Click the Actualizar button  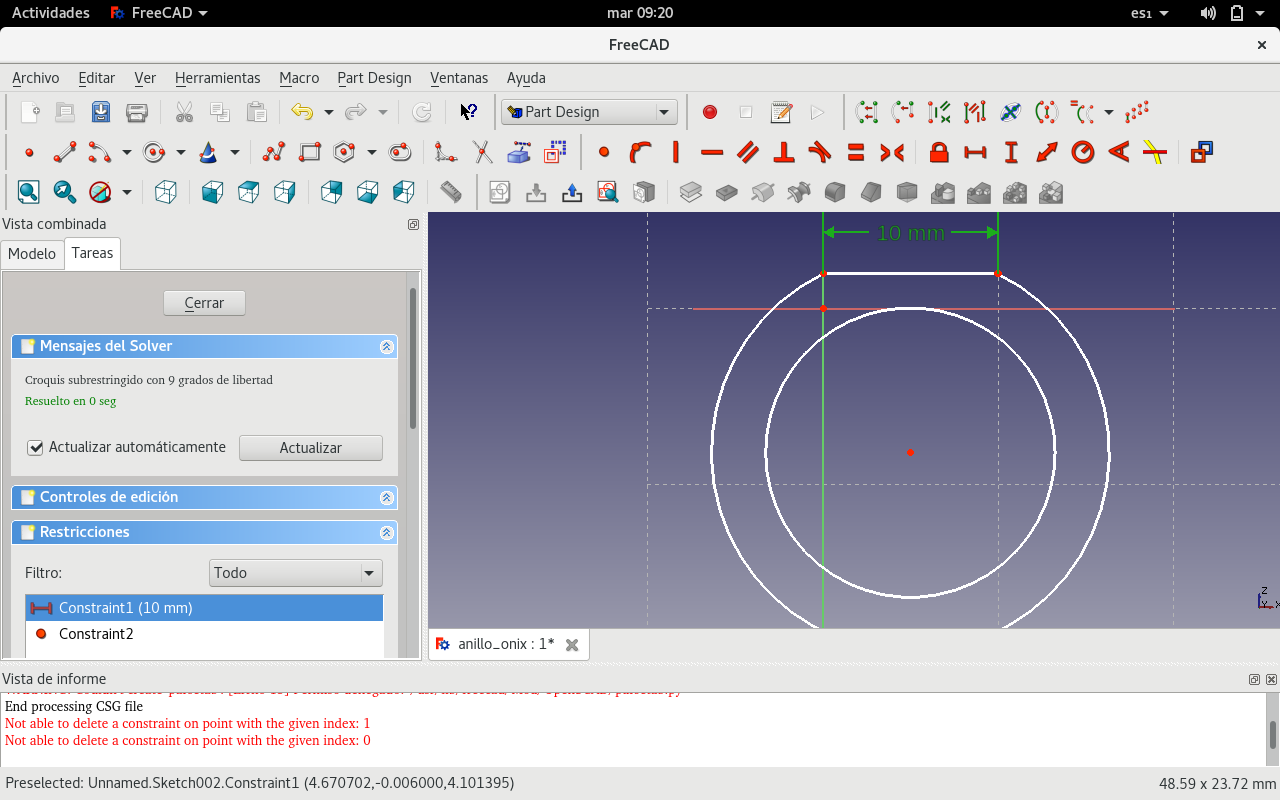[310, 448]
